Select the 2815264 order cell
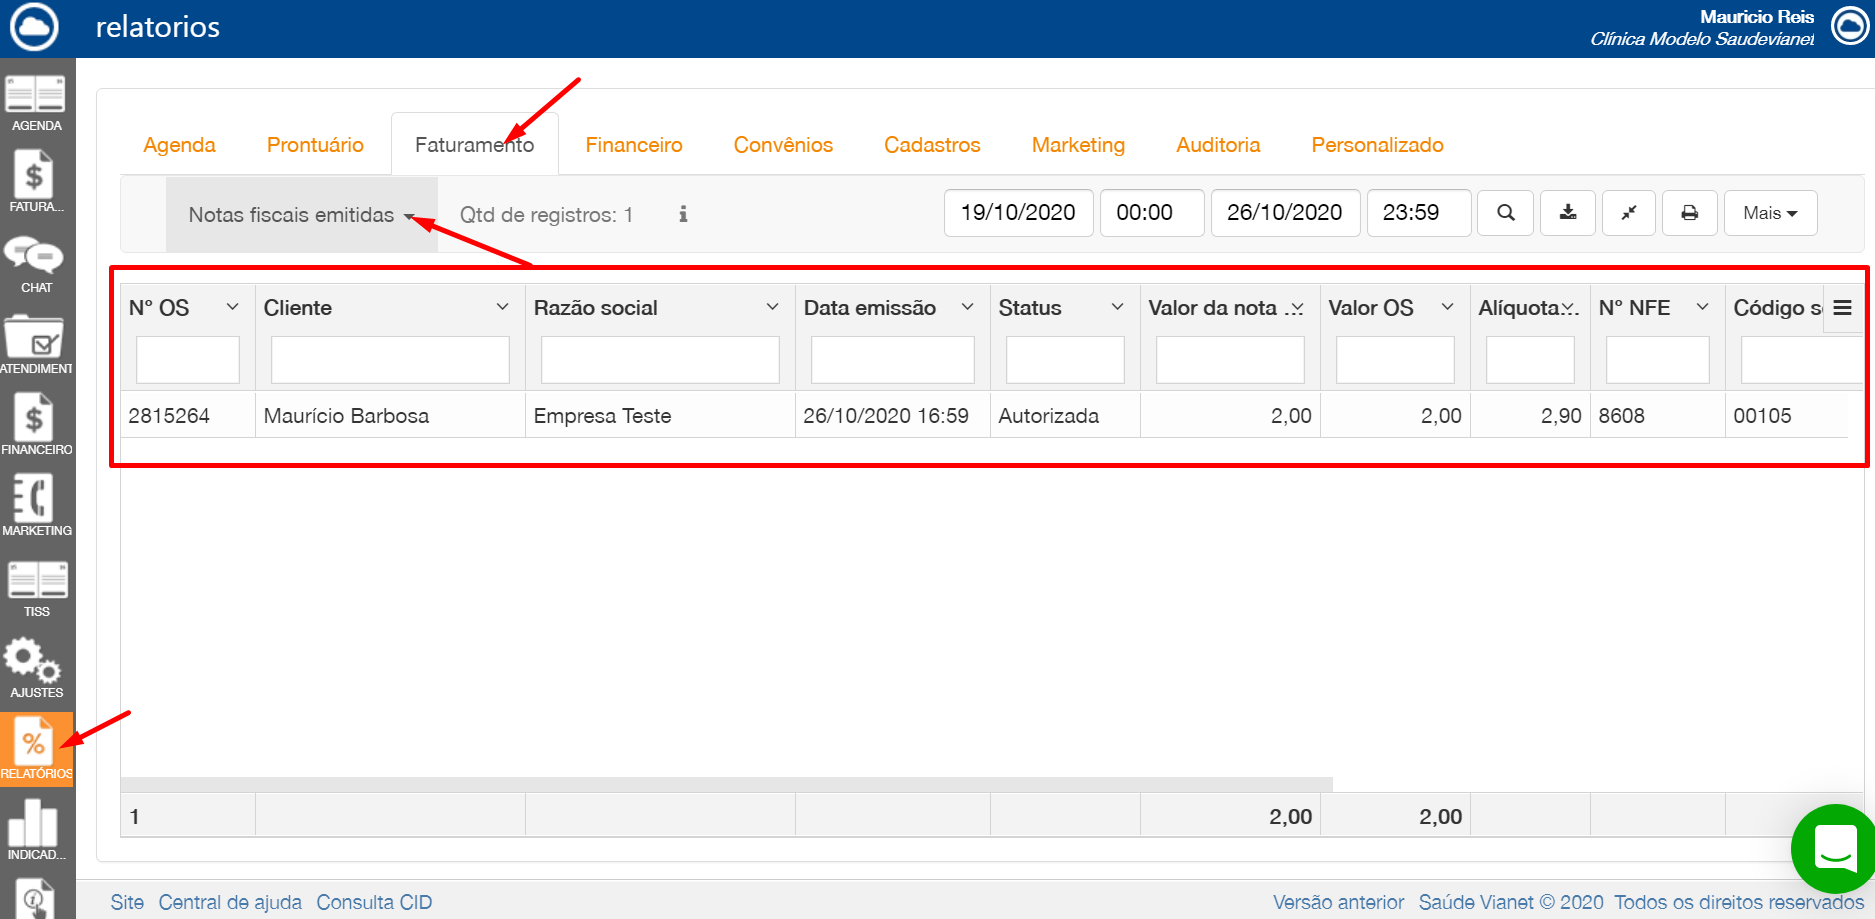This screenshot has width=1875, height=919. (x=187, y=416)
